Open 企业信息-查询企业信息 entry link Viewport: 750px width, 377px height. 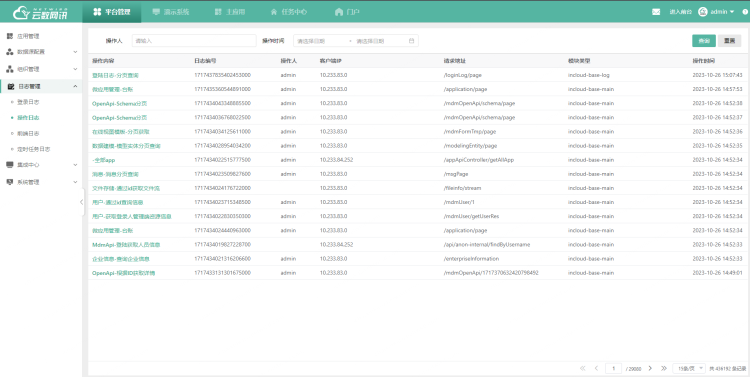pyautogui.click(x=121, y=259)
